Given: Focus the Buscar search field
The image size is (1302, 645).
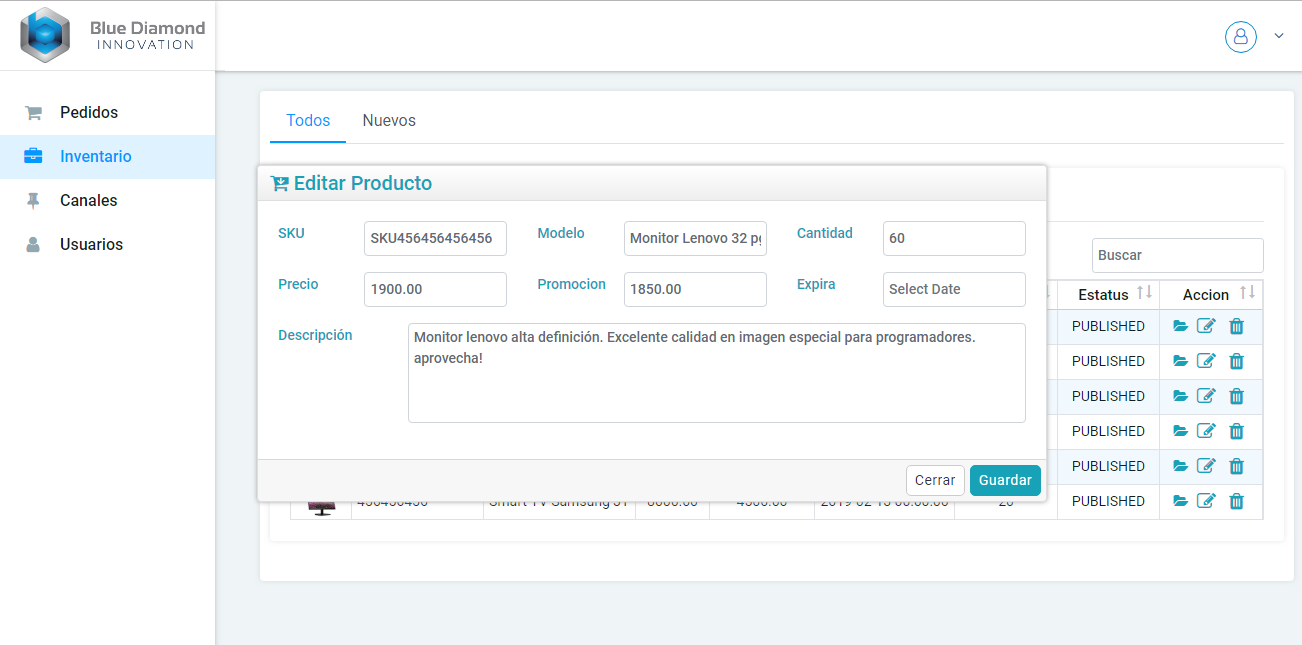Looking at the screenshot, I should click(1177, 255).
